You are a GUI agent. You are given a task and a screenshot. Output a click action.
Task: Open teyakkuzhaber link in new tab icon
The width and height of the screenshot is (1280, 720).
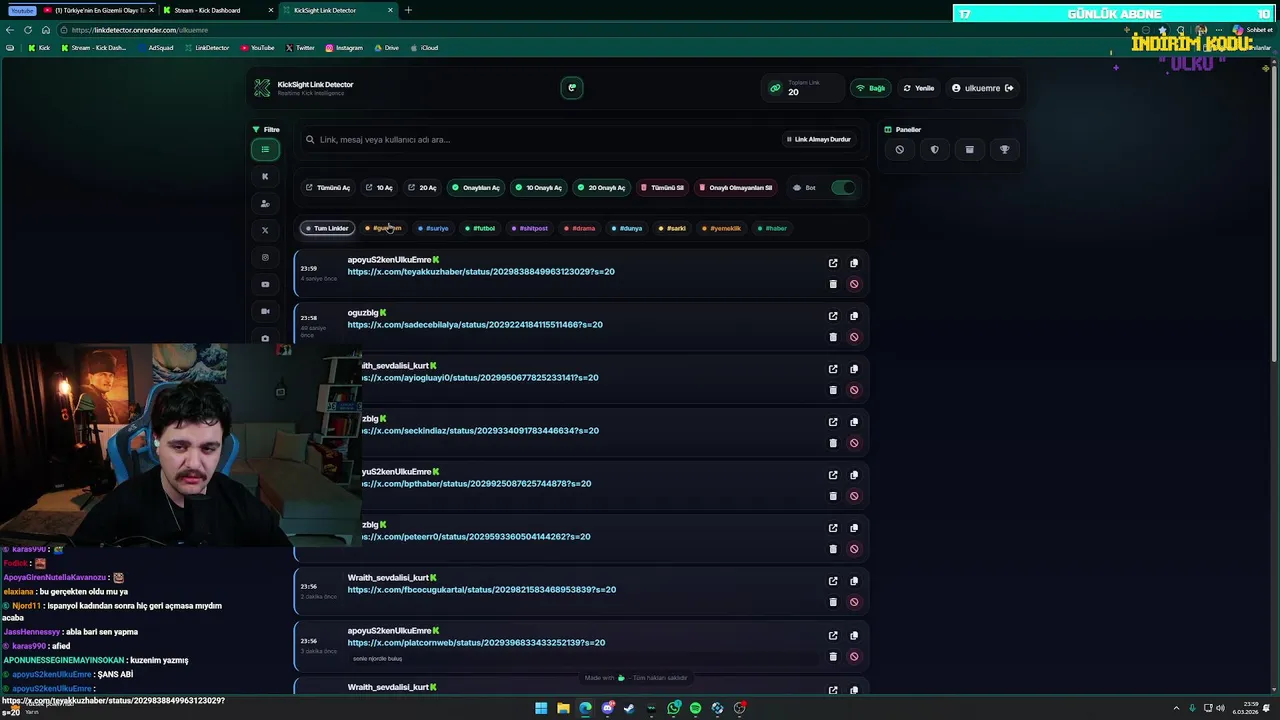point(833,263)
